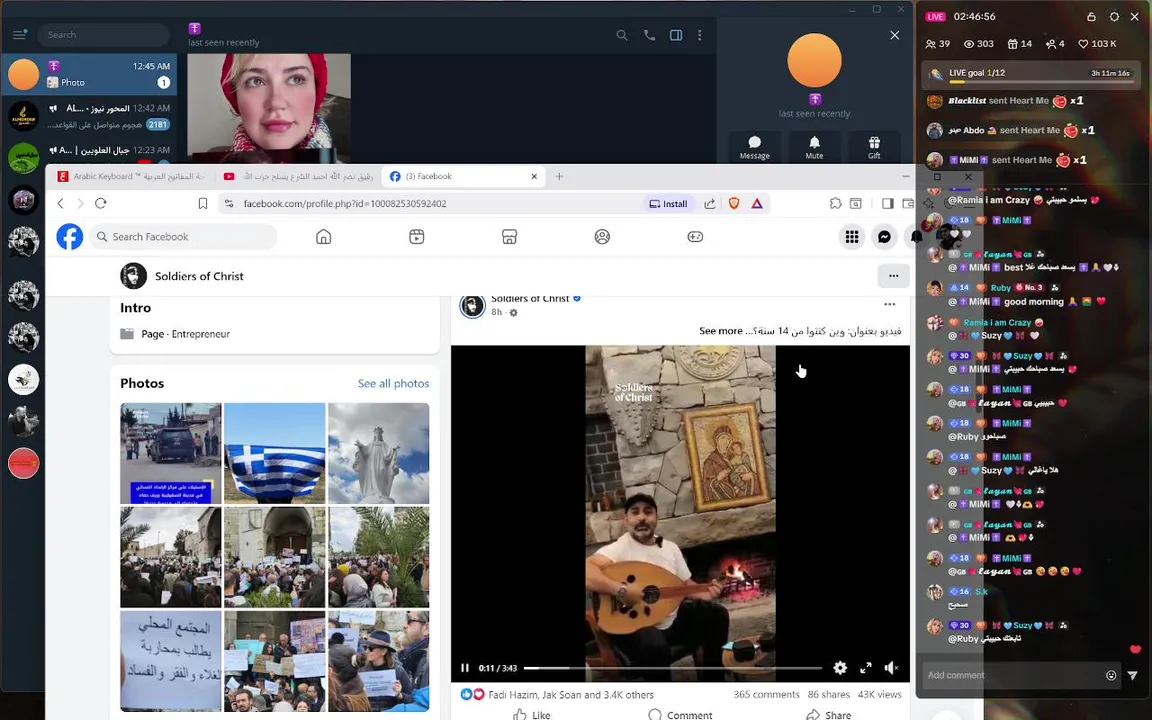Image resolution: width=1152 pixels, height=720 pixels.
Task: Open post options three-dot menu
Action: click(890, 304)
